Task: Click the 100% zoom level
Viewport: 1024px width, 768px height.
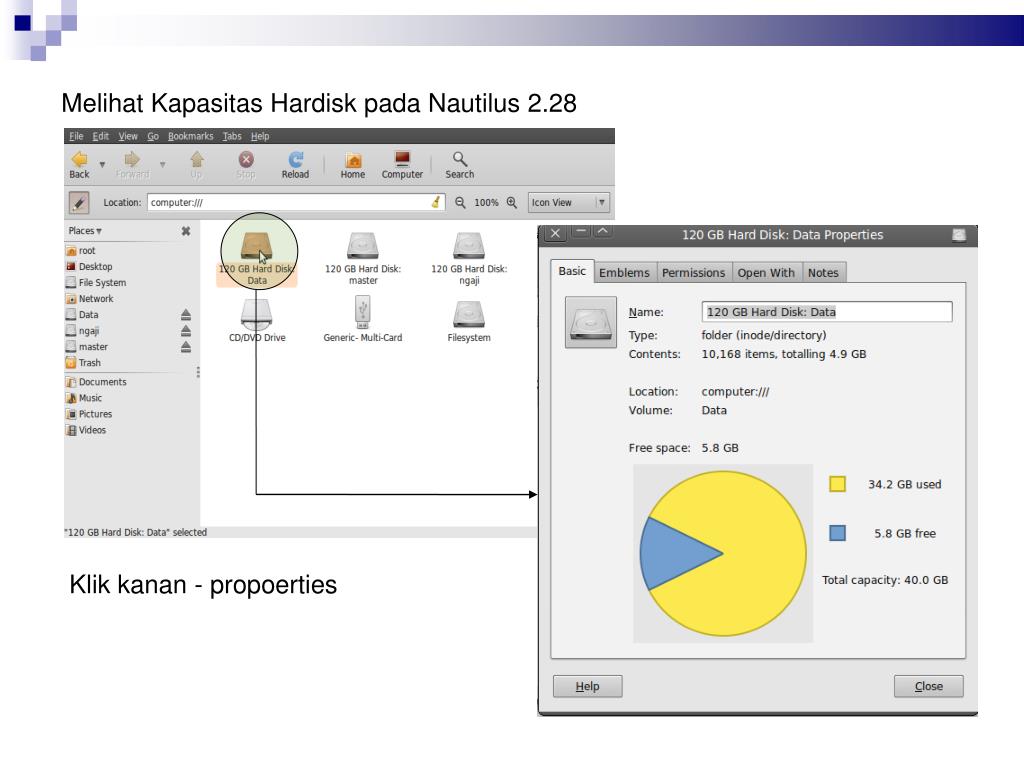Action: (x=486, y=202)
